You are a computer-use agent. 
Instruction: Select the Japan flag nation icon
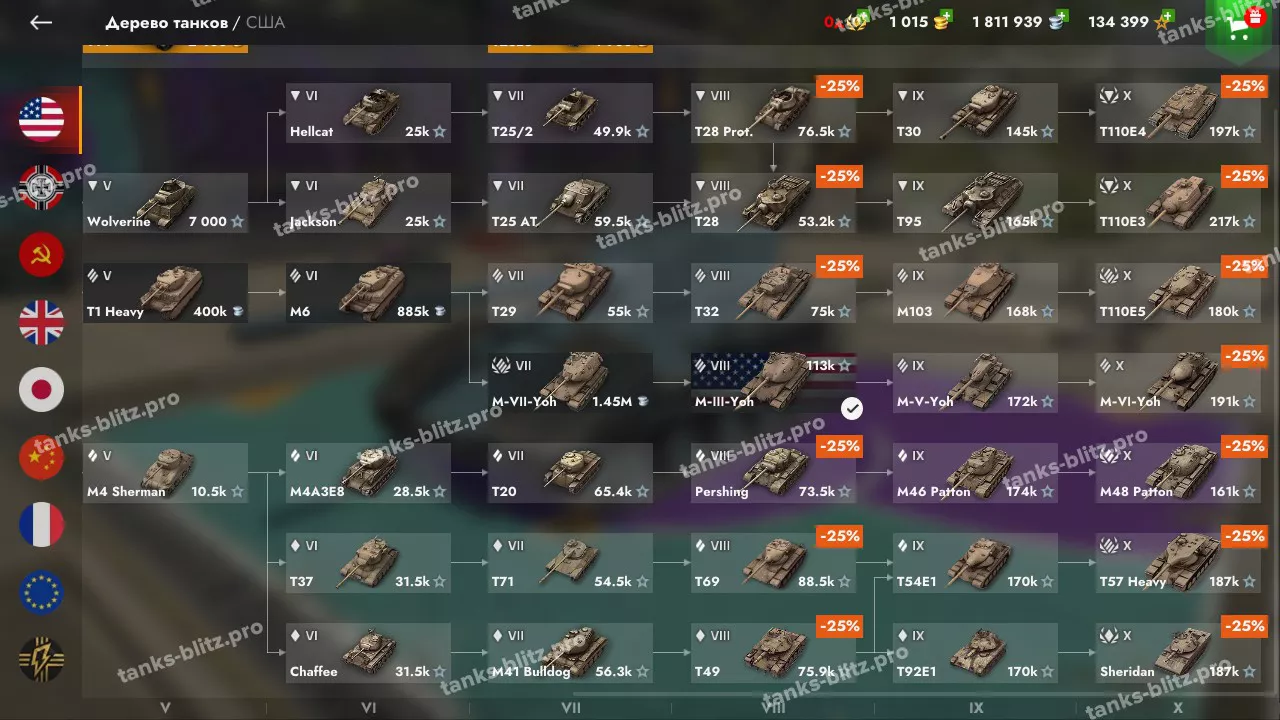click(41, 390)
